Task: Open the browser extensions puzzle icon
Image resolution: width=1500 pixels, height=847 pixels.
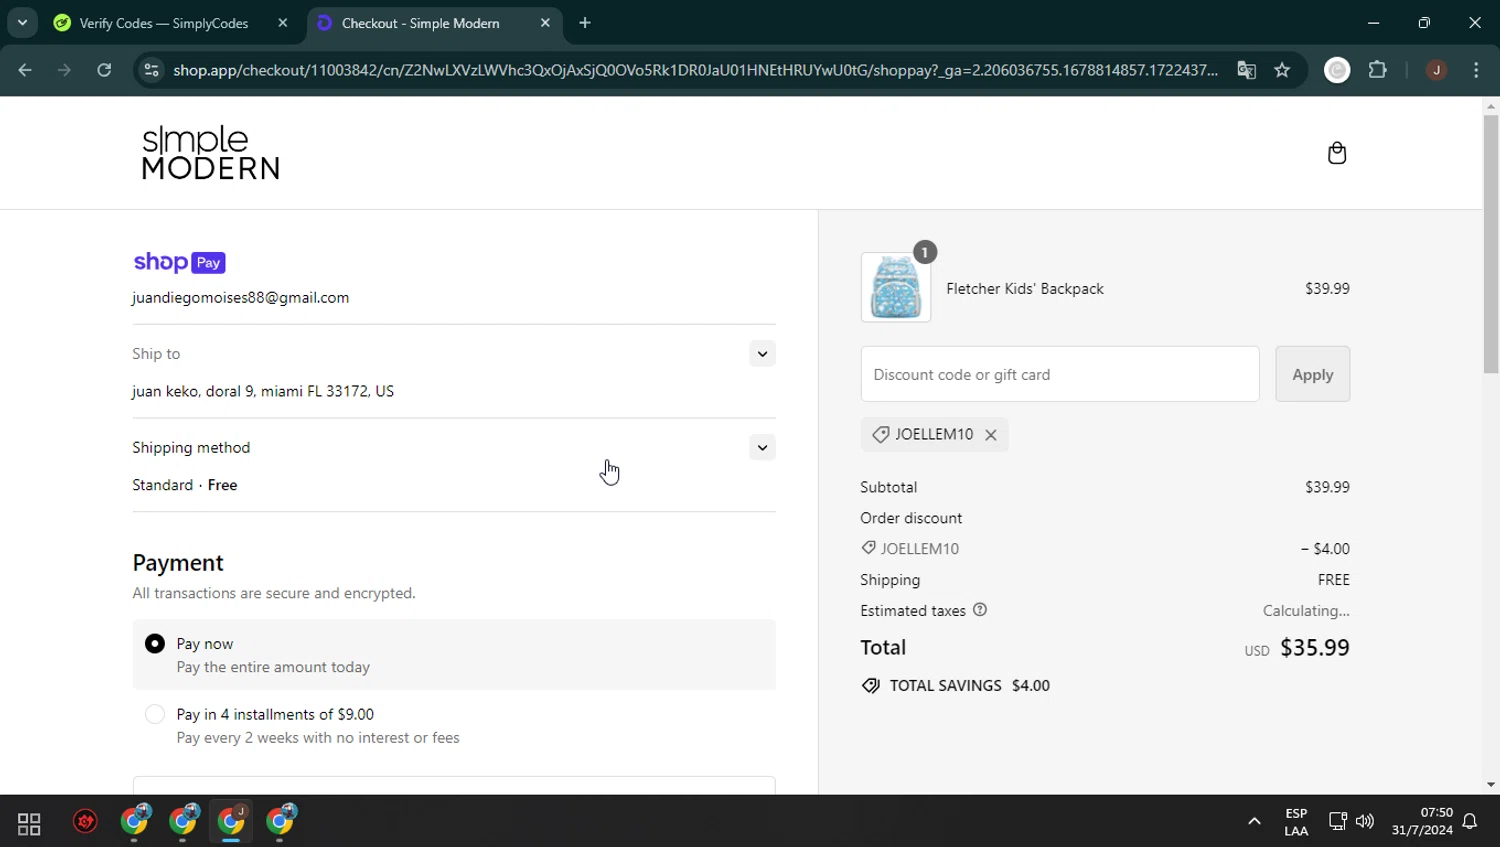Action: click(x=1378, y=70)
